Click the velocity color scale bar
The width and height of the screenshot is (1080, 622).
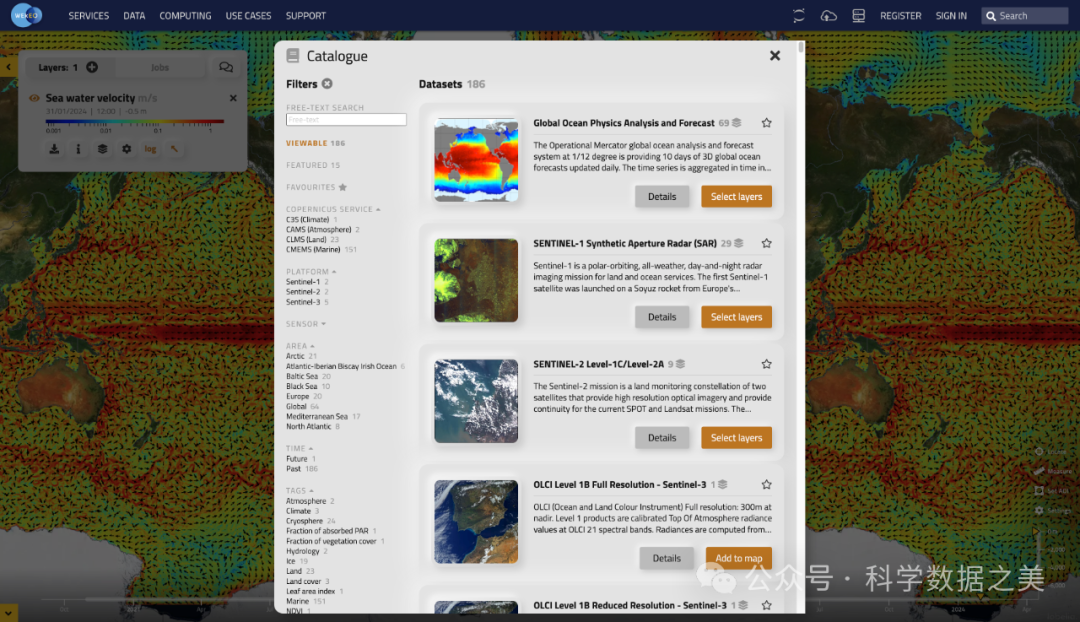134,122
